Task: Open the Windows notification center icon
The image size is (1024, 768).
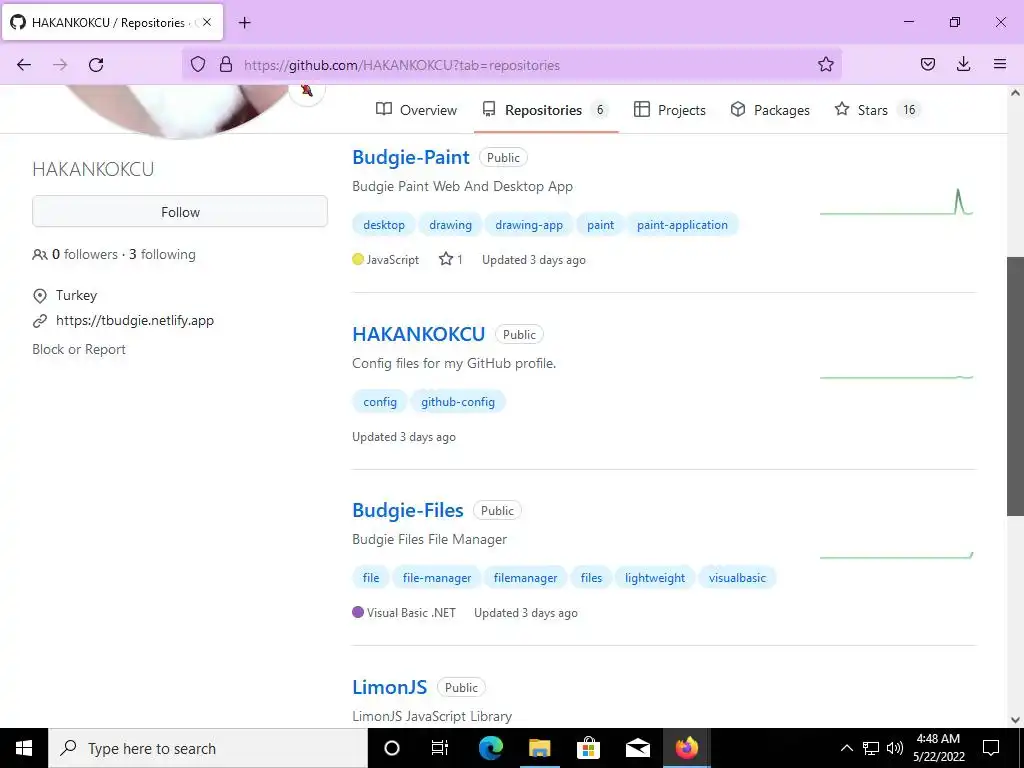Action: [991, 748]
